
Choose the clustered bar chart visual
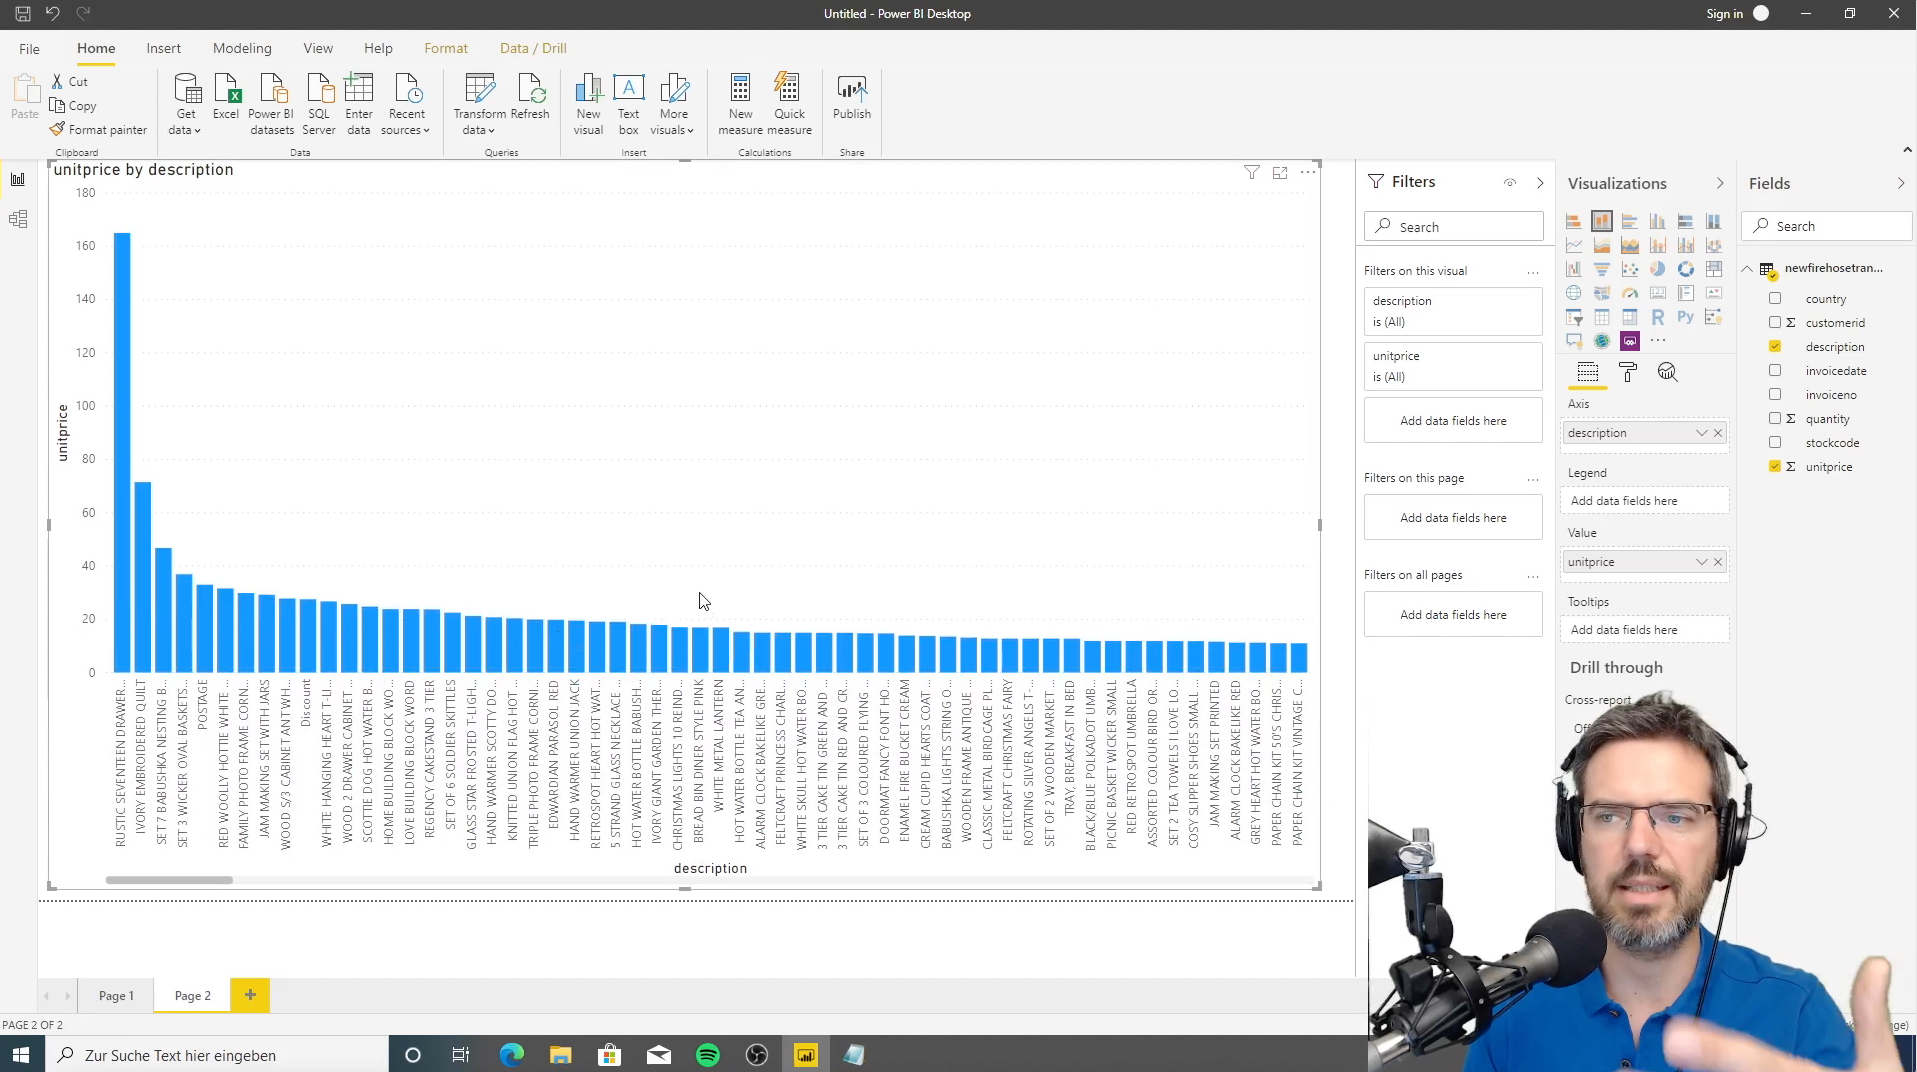pos(1630,221)
